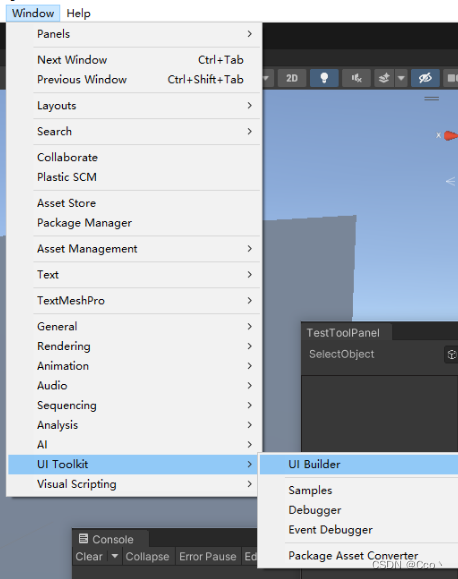The image size is (458, 579).
Task: Toggle scene audio mute icon
Action: [x=356, y=78]
